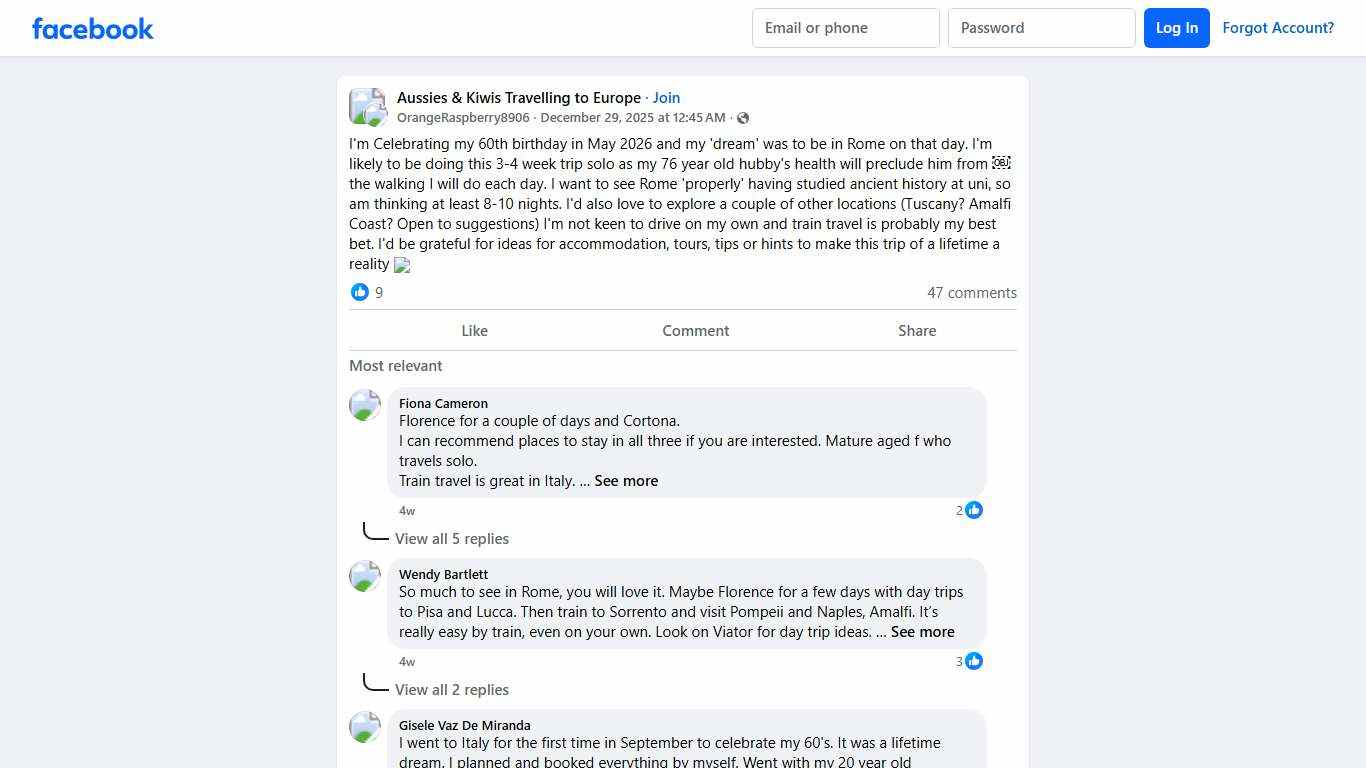Click the like icon on Fiona Cameron's comment
1366x768 pixels.
coord(974,510)
